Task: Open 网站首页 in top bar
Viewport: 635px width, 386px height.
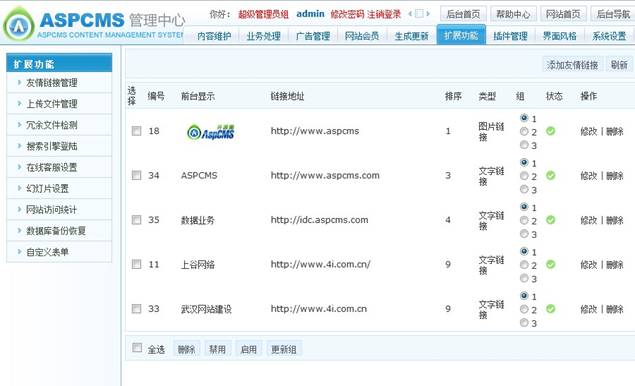Action: pyautogui.click(x=563, y=14)
